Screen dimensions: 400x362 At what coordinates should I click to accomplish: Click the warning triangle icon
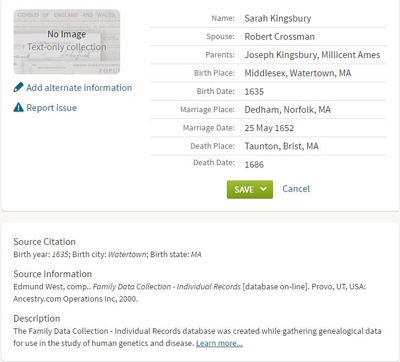click(x=18, y=108)
